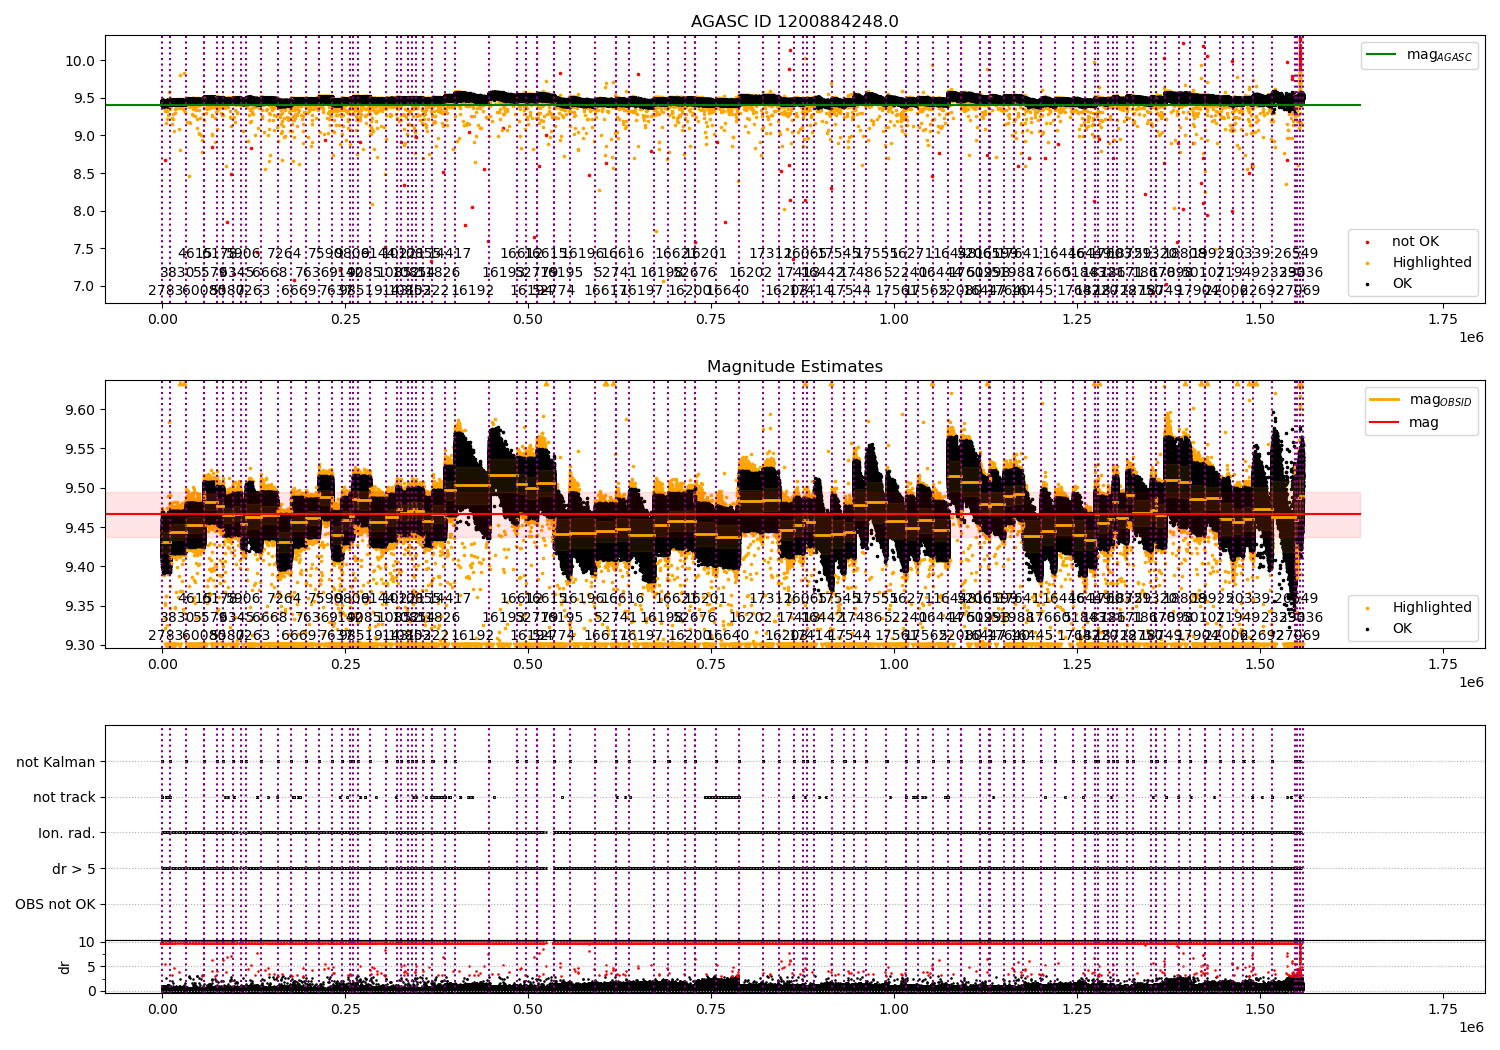Click y-axis tick '10.0' in top plot

point(80,61)
